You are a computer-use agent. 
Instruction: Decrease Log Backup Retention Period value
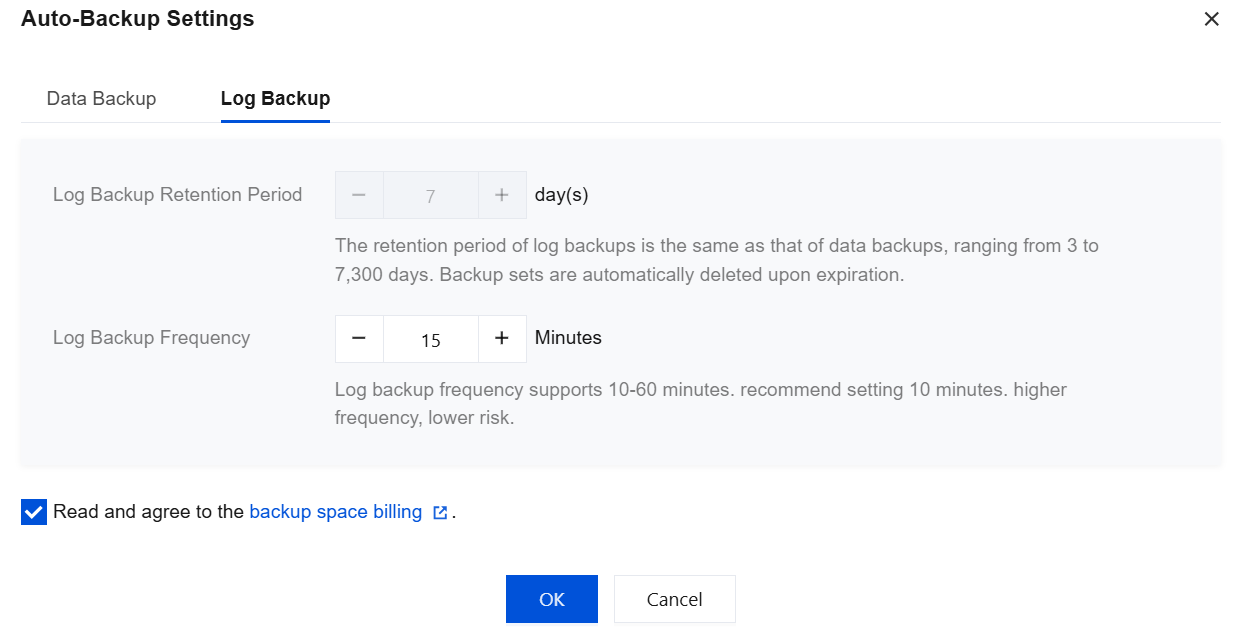pos(359,195)
